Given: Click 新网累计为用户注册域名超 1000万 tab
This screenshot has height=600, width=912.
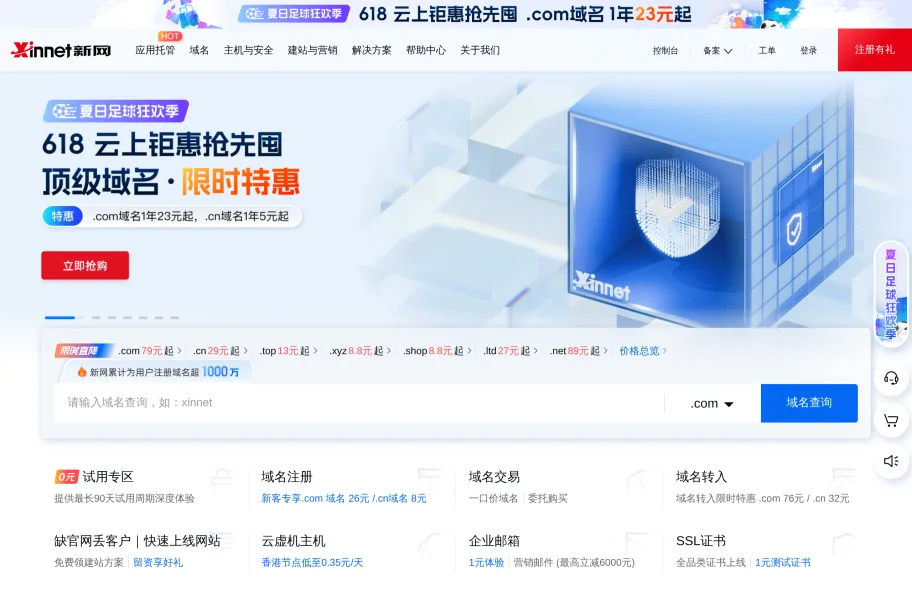Looking at the screenshot, I should coord(158,372).
